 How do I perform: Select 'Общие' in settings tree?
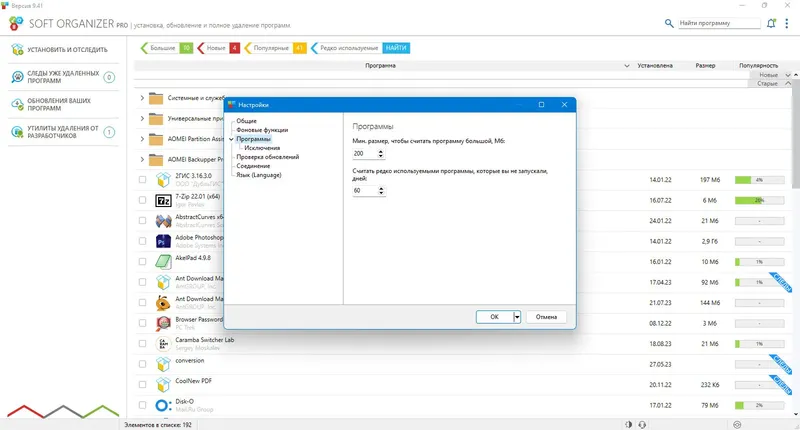[246, 121]
